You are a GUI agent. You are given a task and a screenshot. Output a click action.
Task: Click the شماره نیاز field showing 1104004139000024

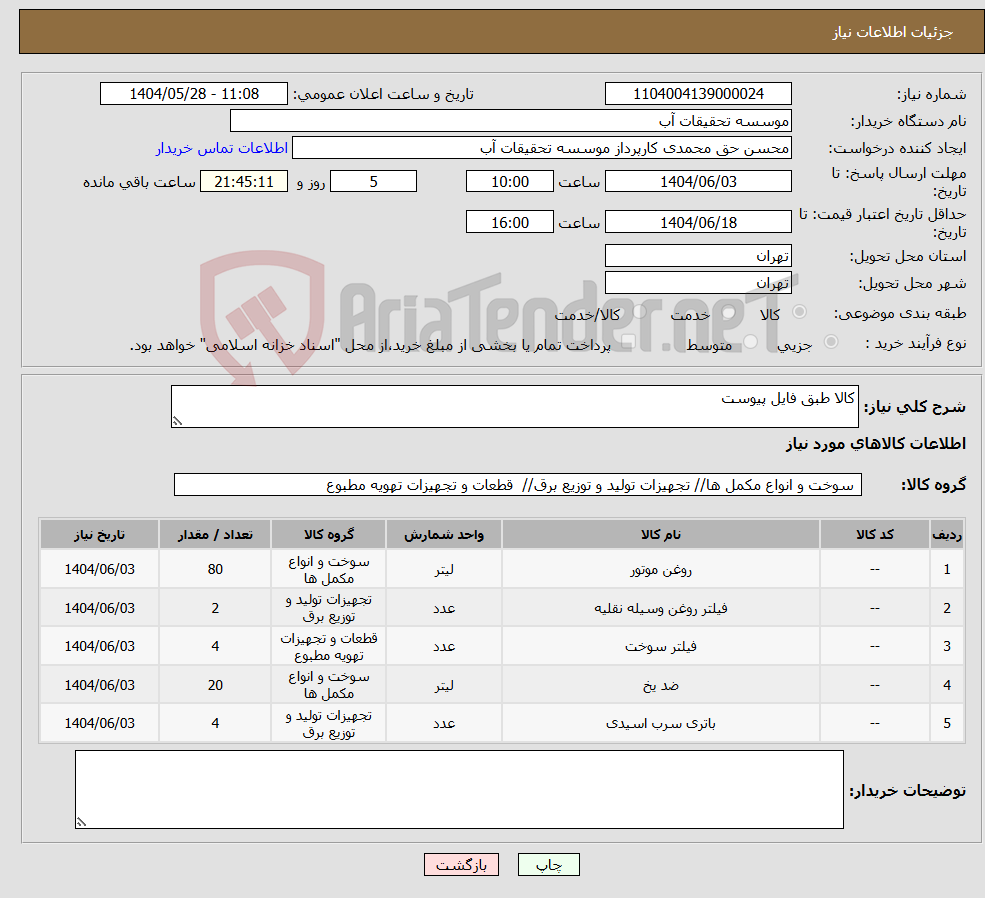click(x=697, y=93)
